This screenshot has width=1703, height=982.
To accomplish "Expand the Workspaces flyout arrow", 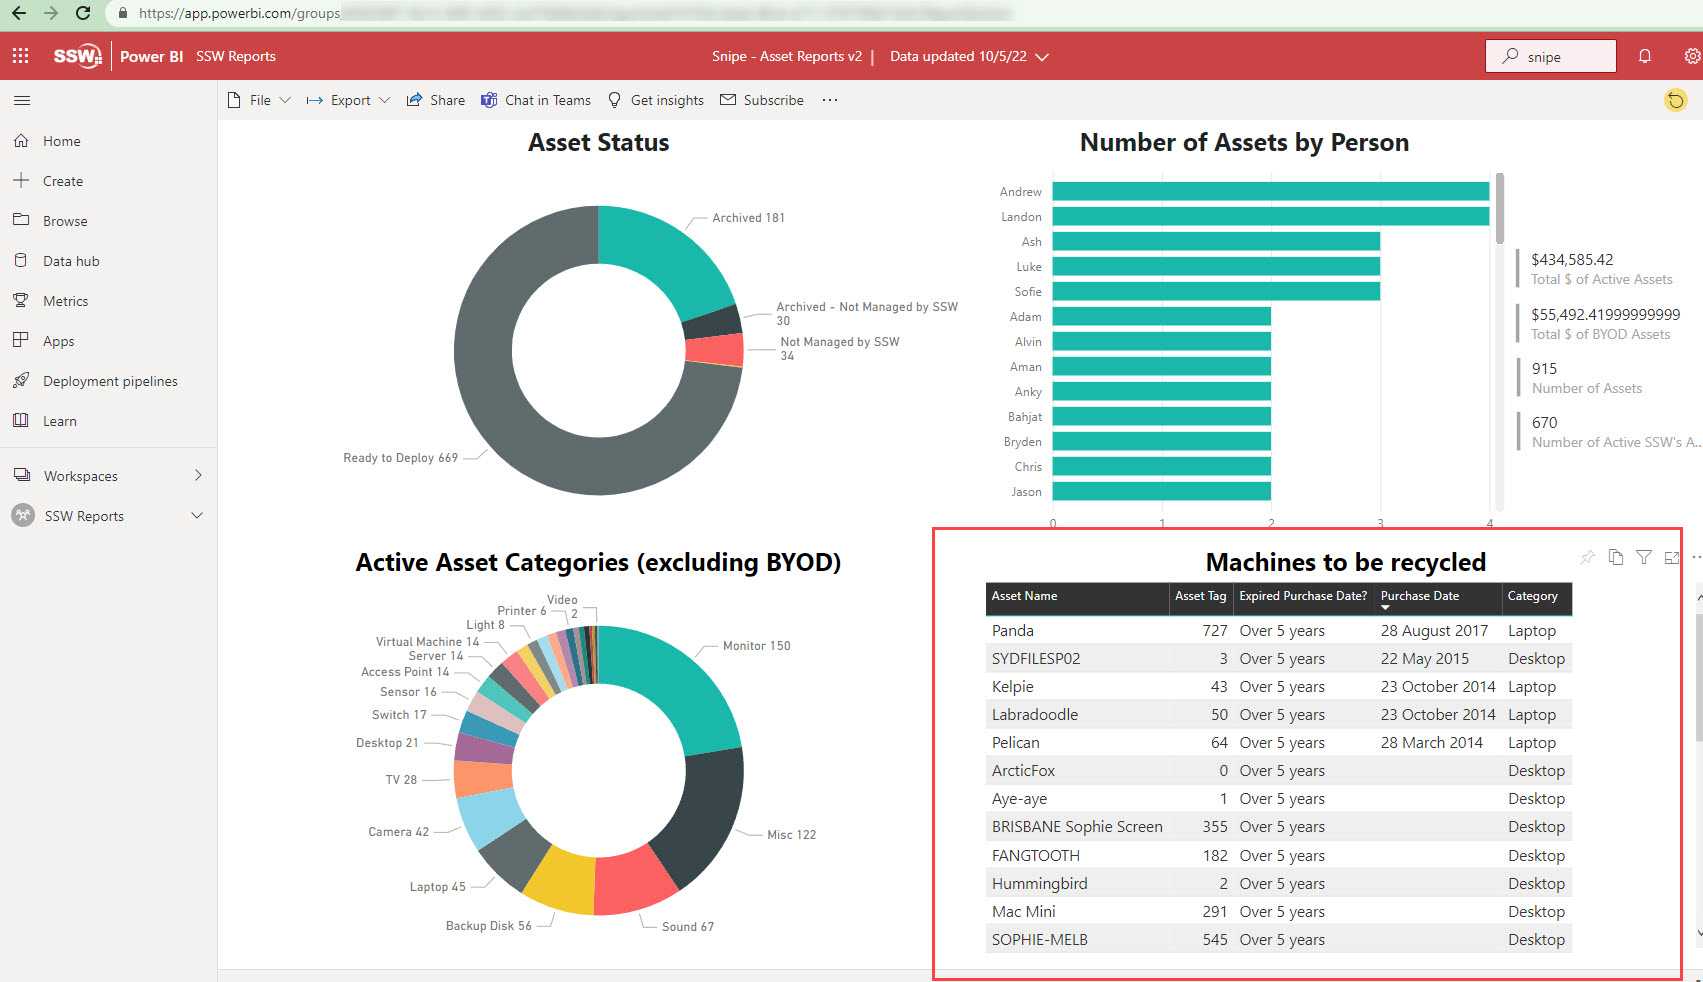I will click(198, 475).
